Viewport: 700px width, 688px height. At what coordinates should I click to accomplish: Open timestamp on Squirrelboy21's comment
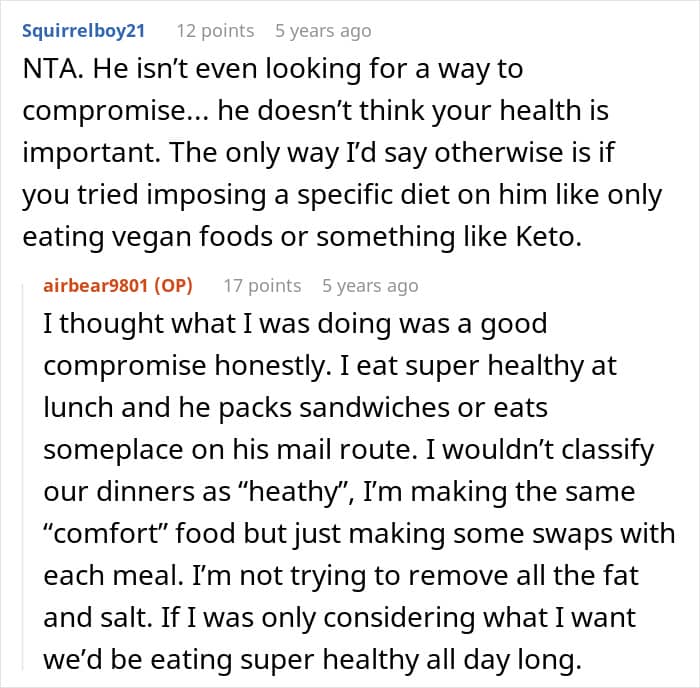(x=323, y=31)
